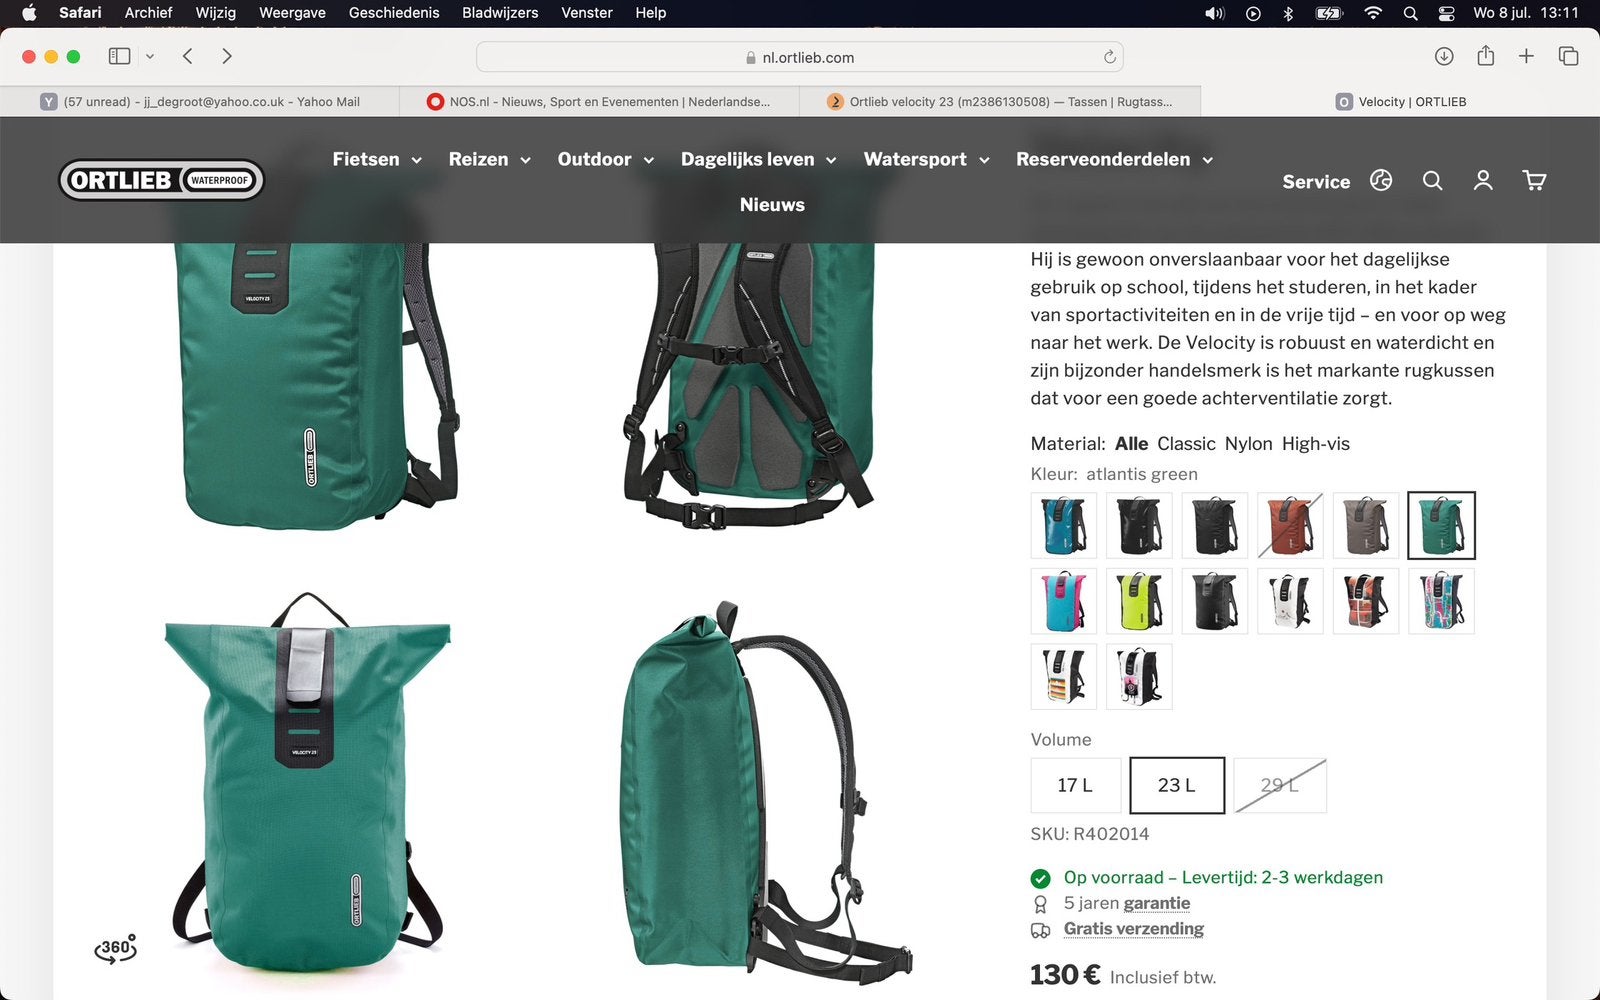This screenshot has height=1000, width=1600.
Task: Click the now-playing icon in menu bar
Action: pyautogui.click(x=1253, y=13)
